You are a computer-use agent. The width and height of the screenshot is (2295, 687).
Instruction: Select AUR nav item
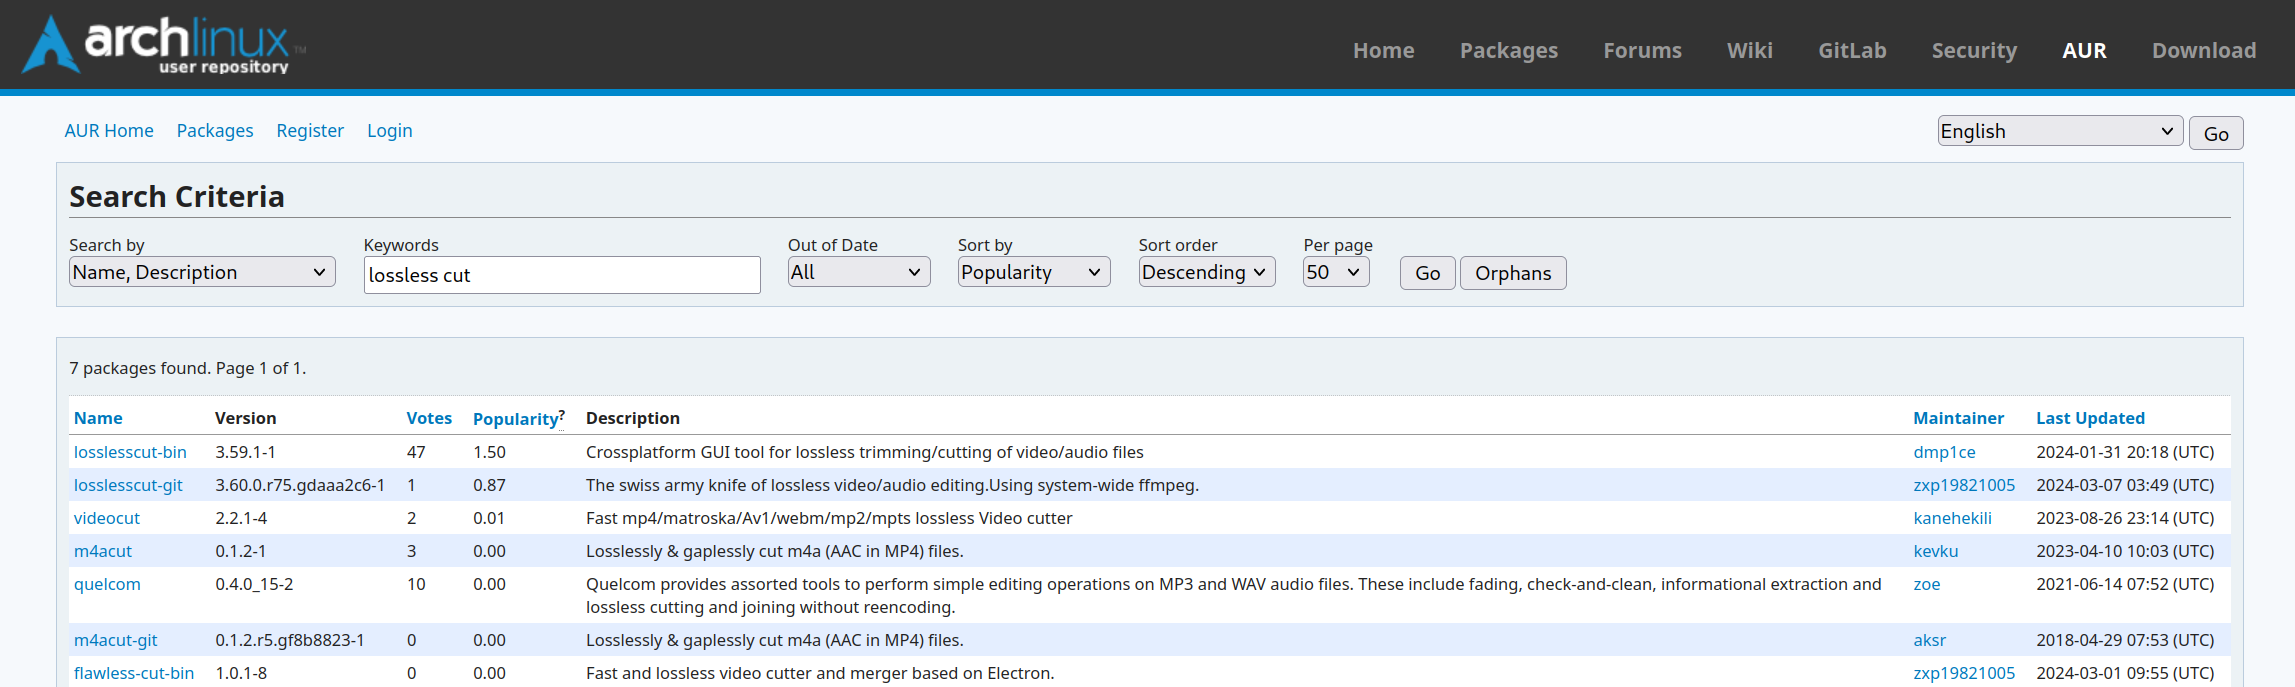2084,50
